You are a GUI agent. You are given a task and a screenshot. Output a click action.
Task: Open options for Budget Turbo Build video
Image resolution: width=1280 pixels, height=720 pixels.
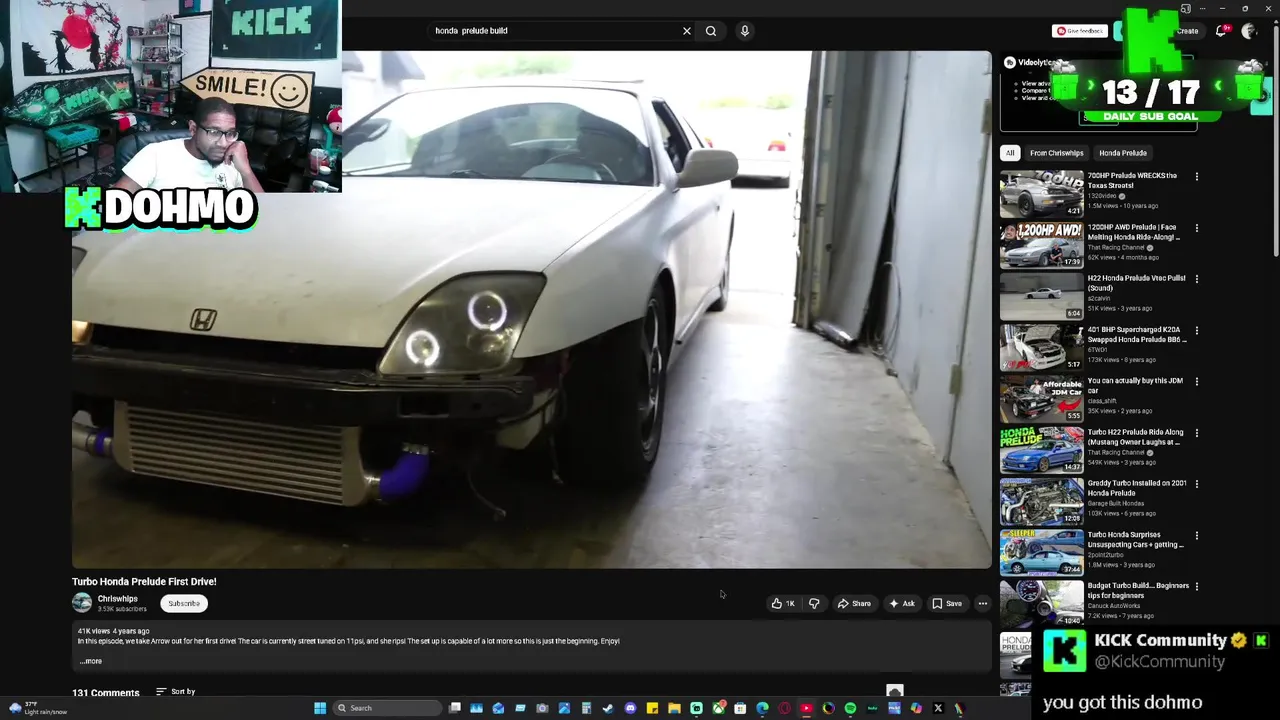coord(1196,587)
